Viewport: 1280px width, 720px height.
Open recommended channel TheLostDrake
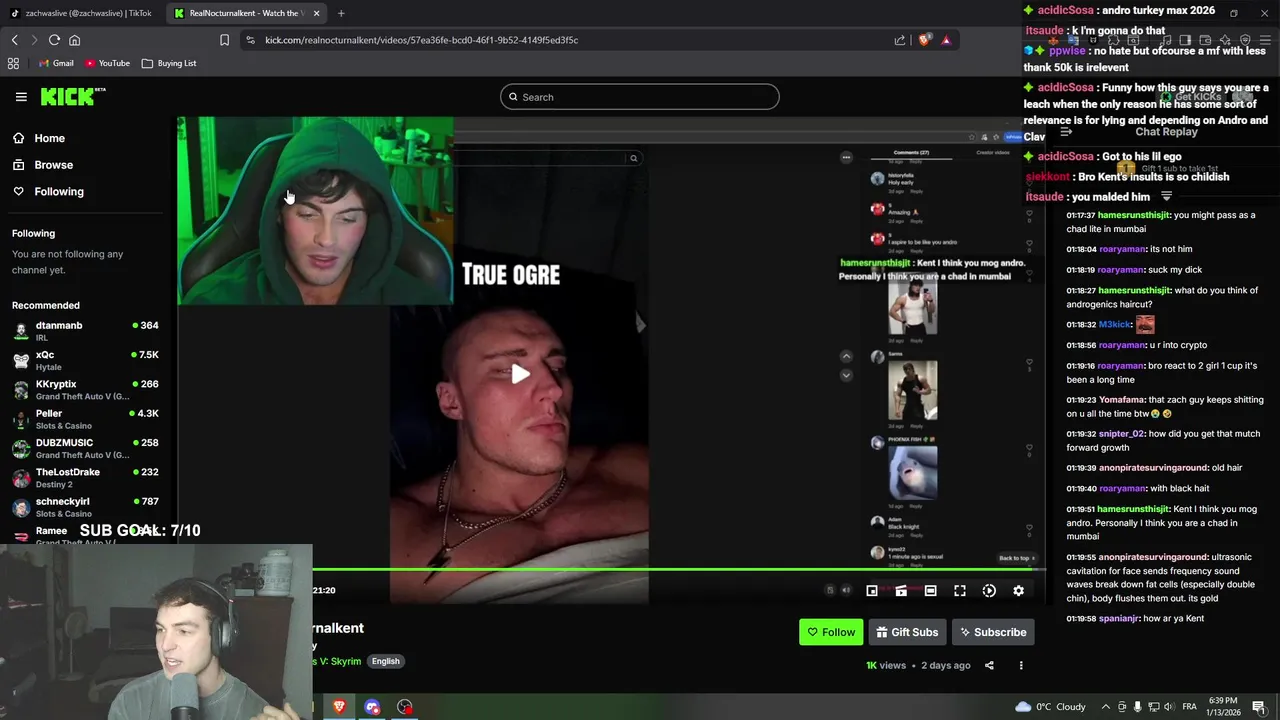pyautogui.click(x=85, y=478)
